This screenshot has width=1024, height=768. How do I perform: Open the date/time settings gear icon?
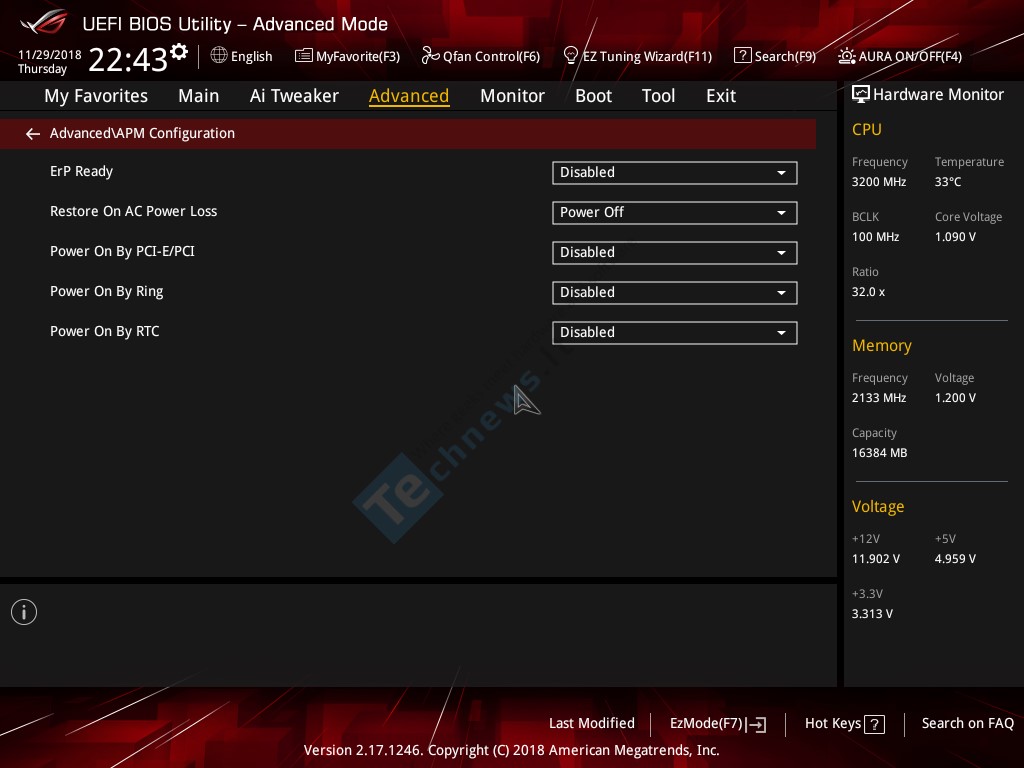[178, 51]
